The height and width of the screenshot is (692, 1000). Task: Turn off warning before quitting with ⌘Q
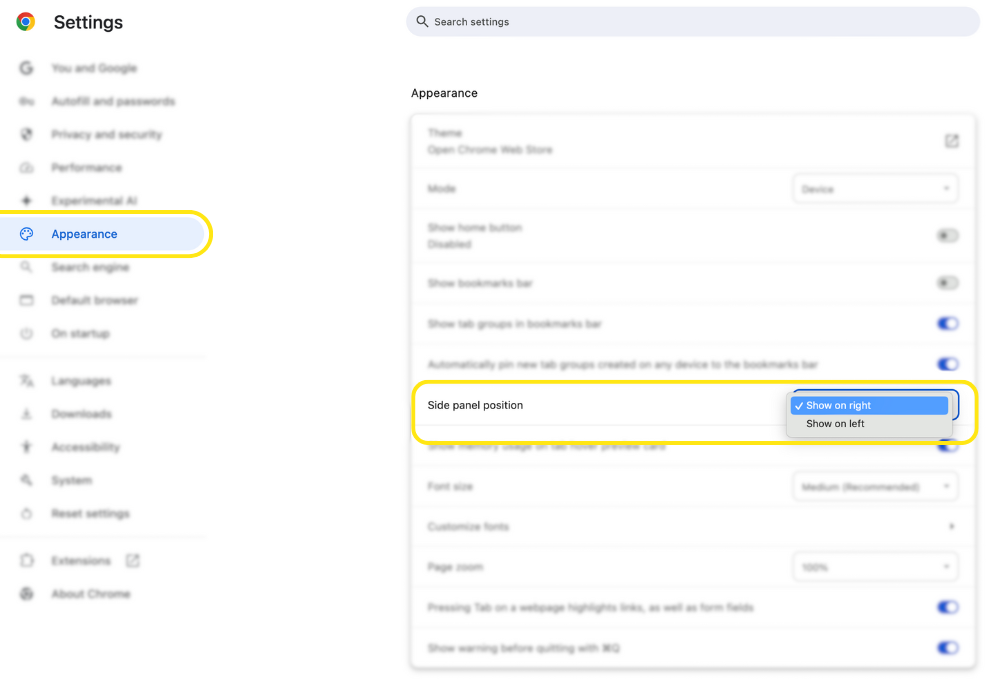pyautogui.click(x=947, y=647)
